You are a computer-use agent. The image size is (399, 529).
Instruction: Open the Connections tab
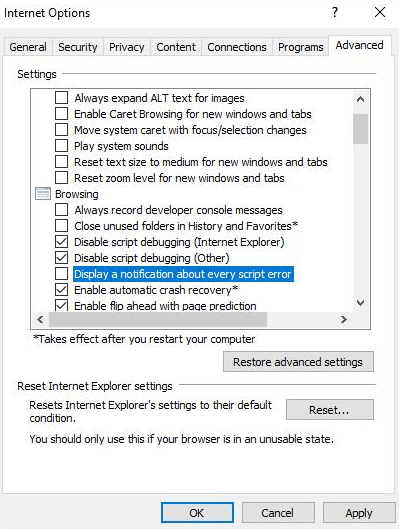click(x=237, y=47)
